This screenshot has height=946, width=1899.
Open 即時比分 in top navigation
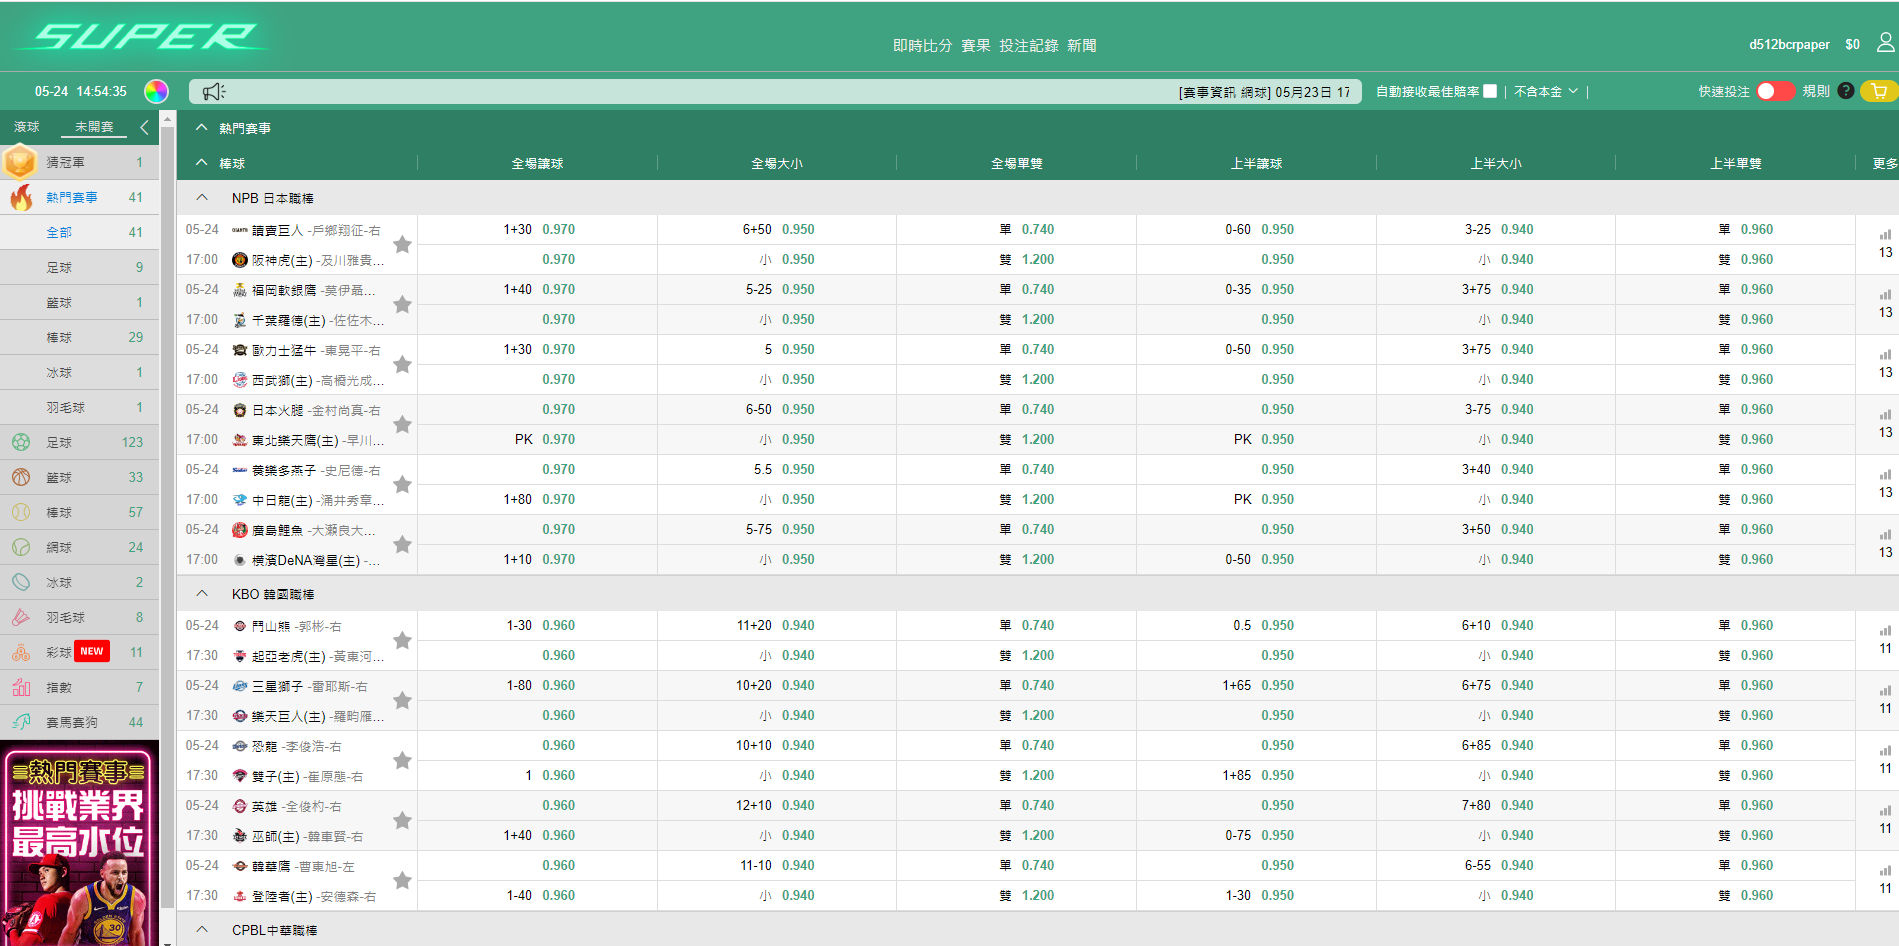[x=922, y=46]
